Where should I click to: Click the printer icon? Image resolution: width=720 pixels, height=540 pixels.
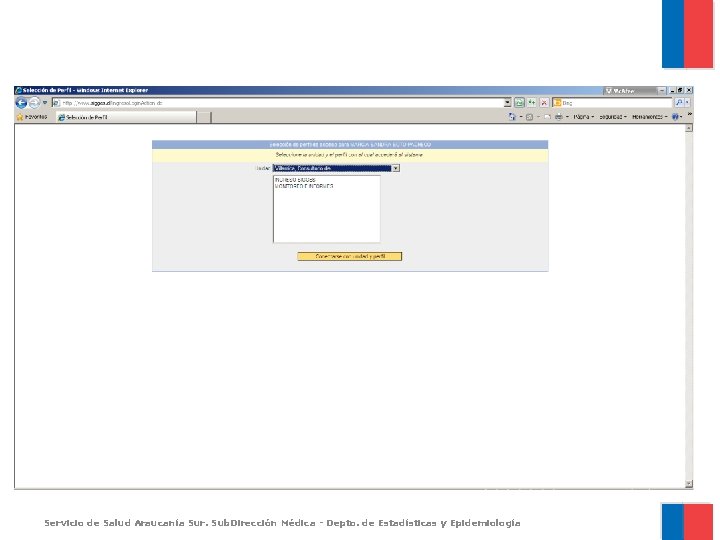558,117
